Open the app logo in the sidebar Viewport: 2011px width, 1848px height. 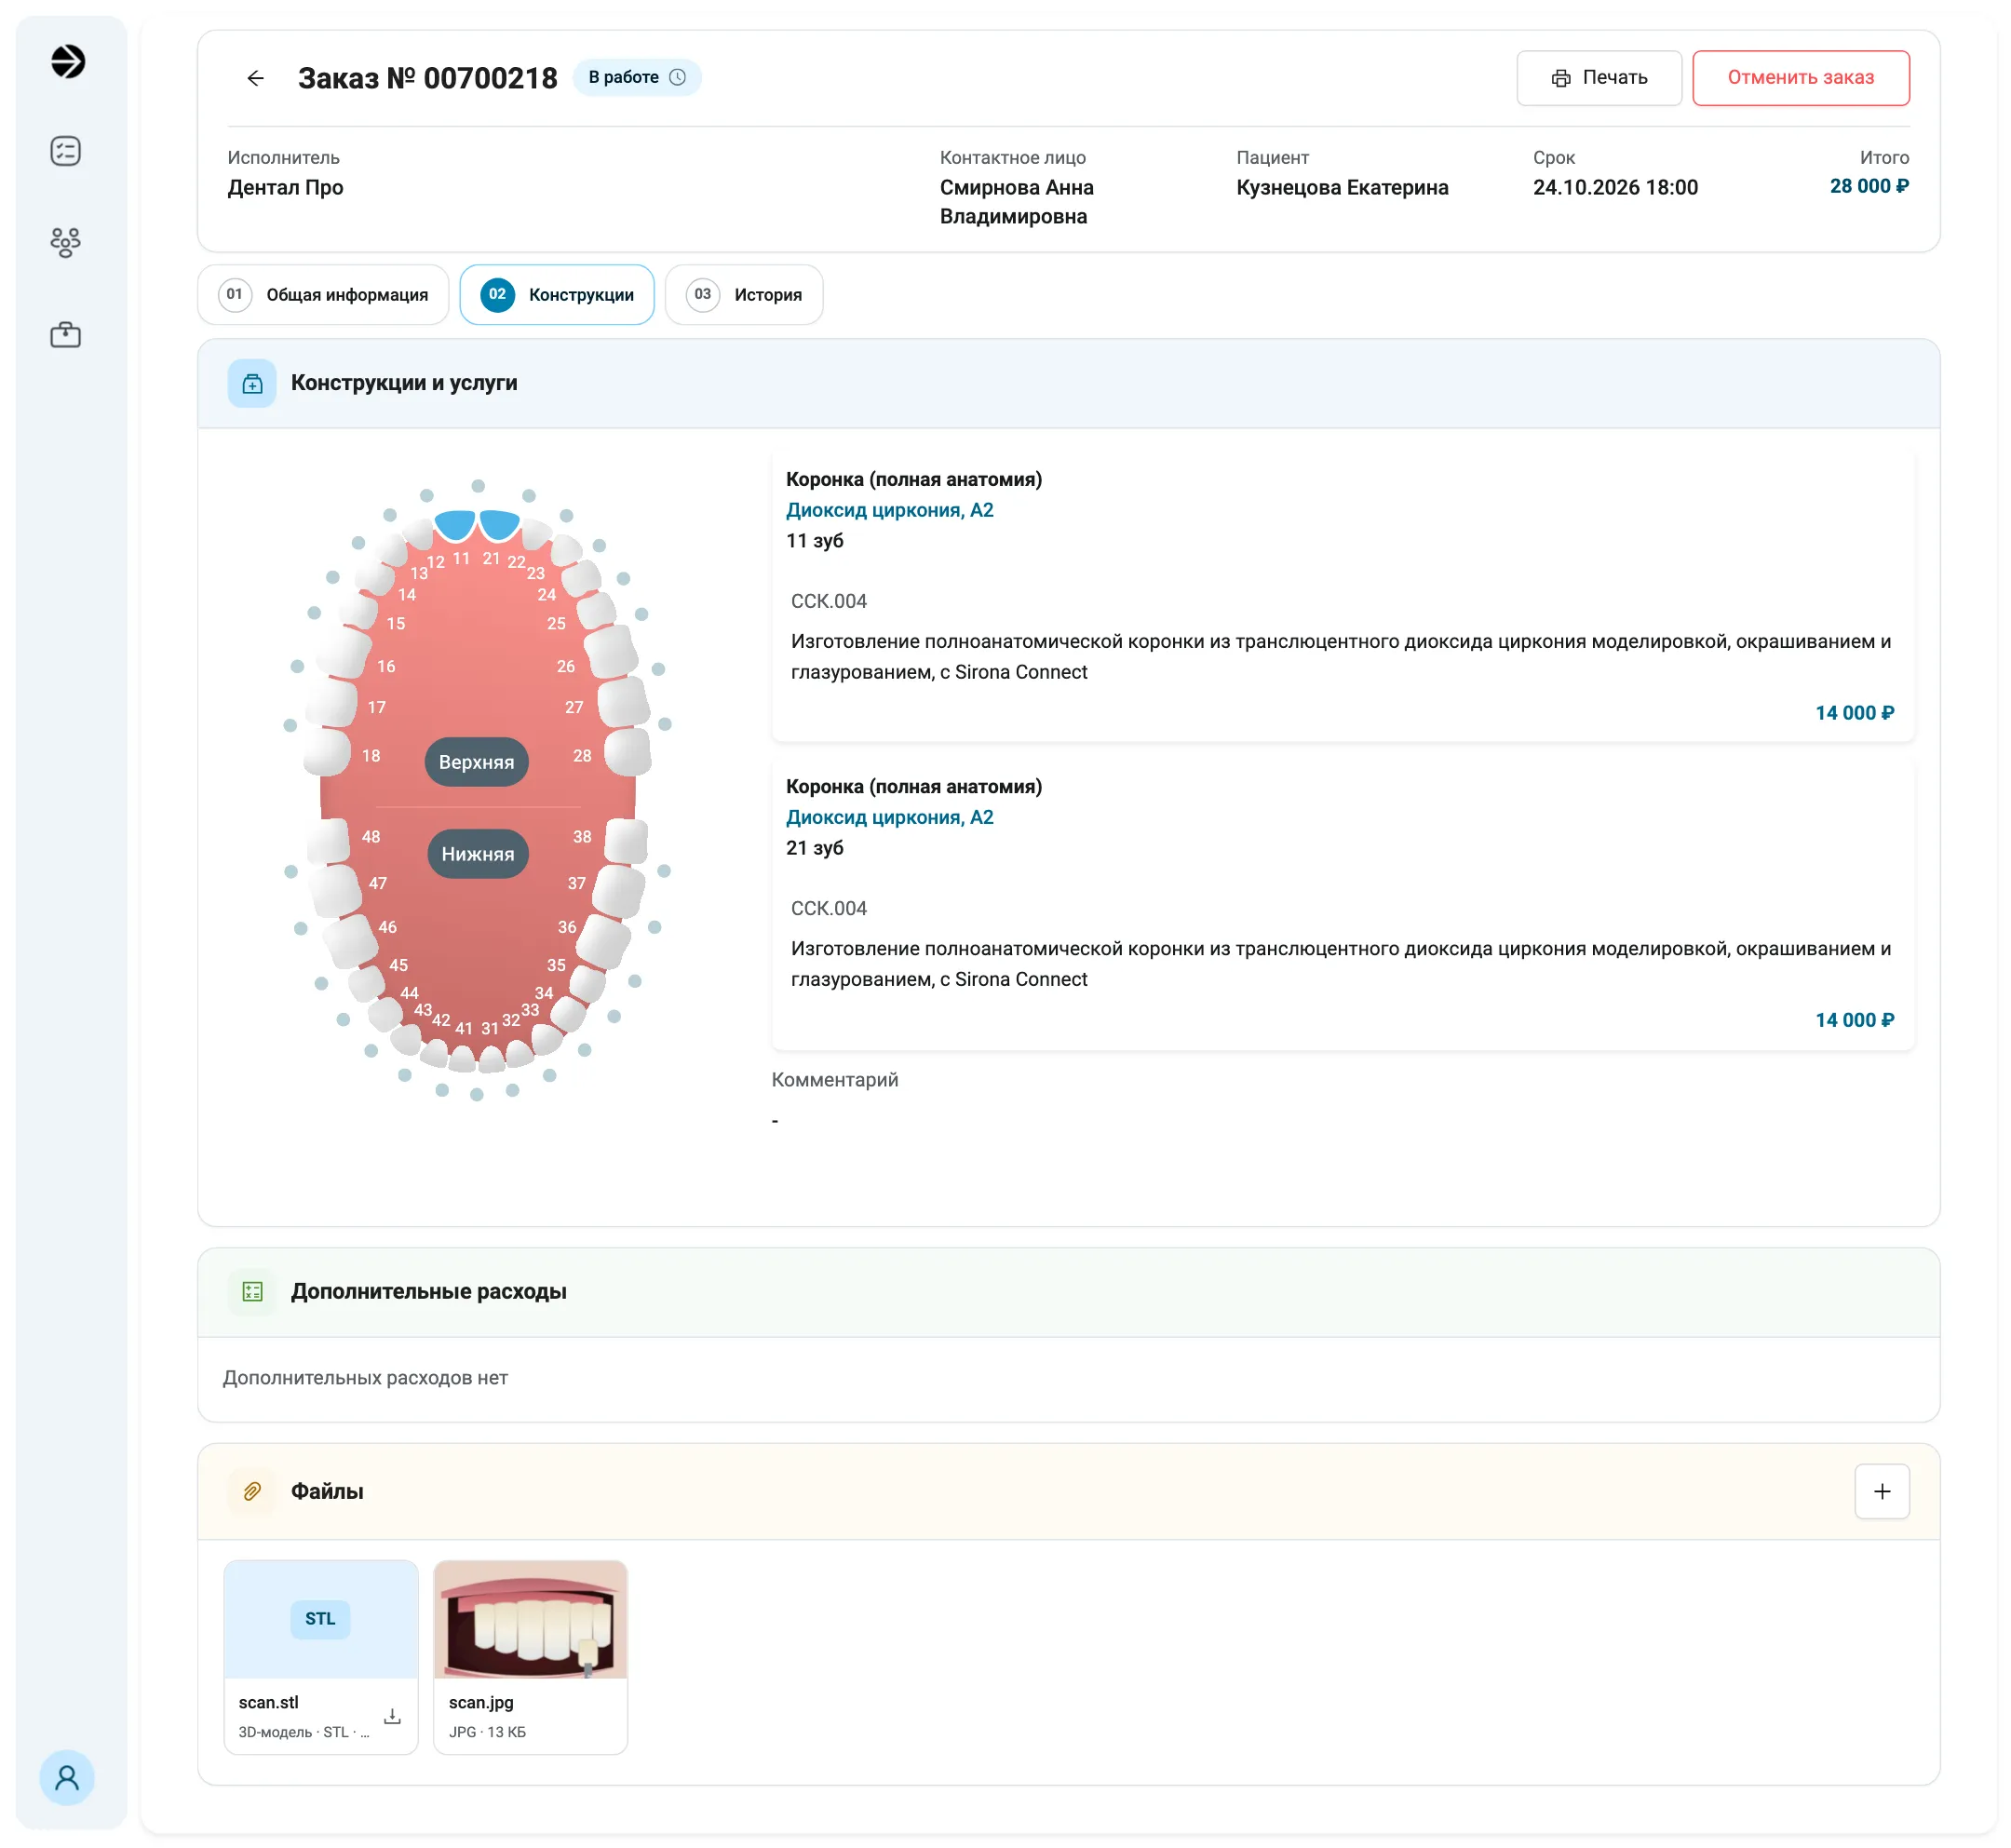(x=68, y=61)
